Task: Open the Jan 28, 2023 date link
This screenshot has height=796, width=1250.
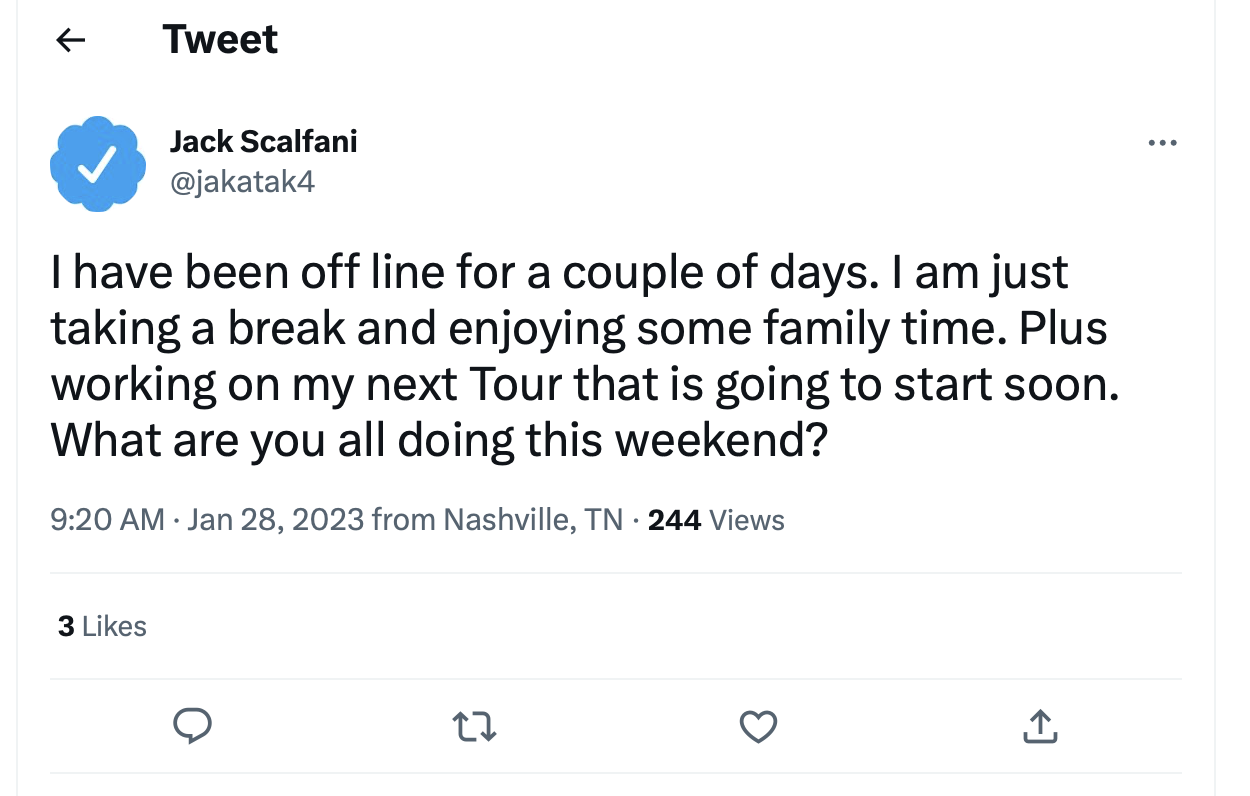Action: click(x=275, y=519)
